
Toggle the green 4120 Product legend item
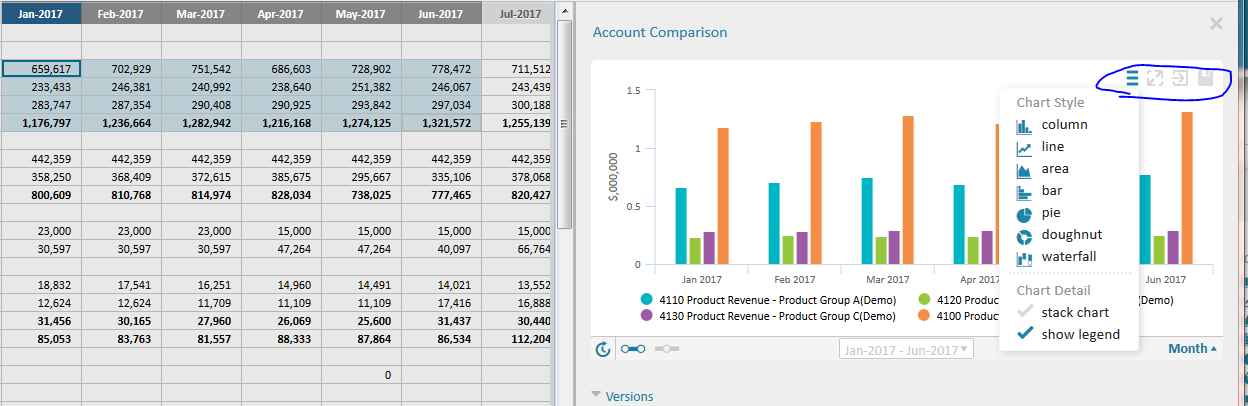(x=957, y=299)
